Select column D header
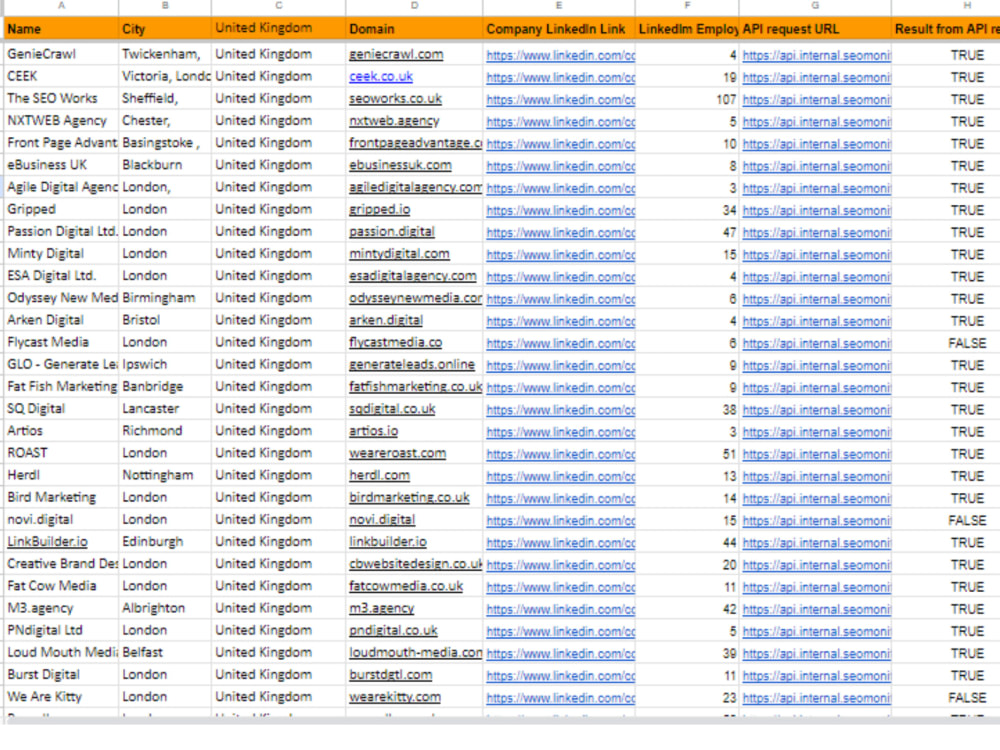 click(x=414, y=5)
